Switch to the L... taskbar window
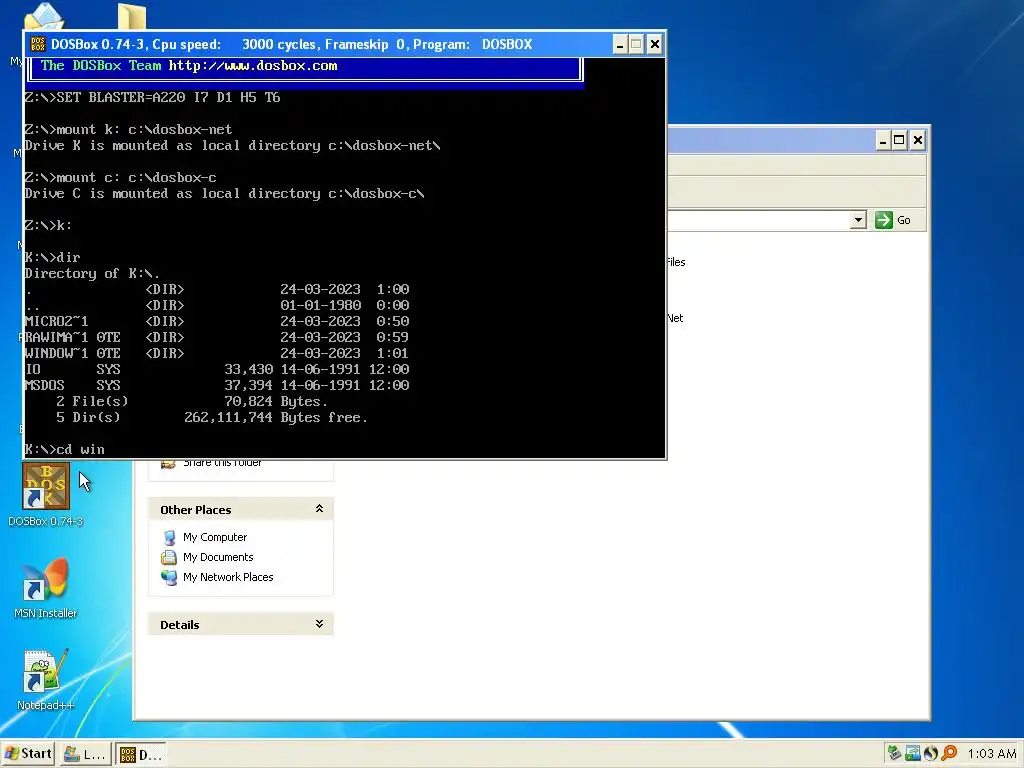The height and width of the screenshot is (768, 1024). [x=84, y=754]
